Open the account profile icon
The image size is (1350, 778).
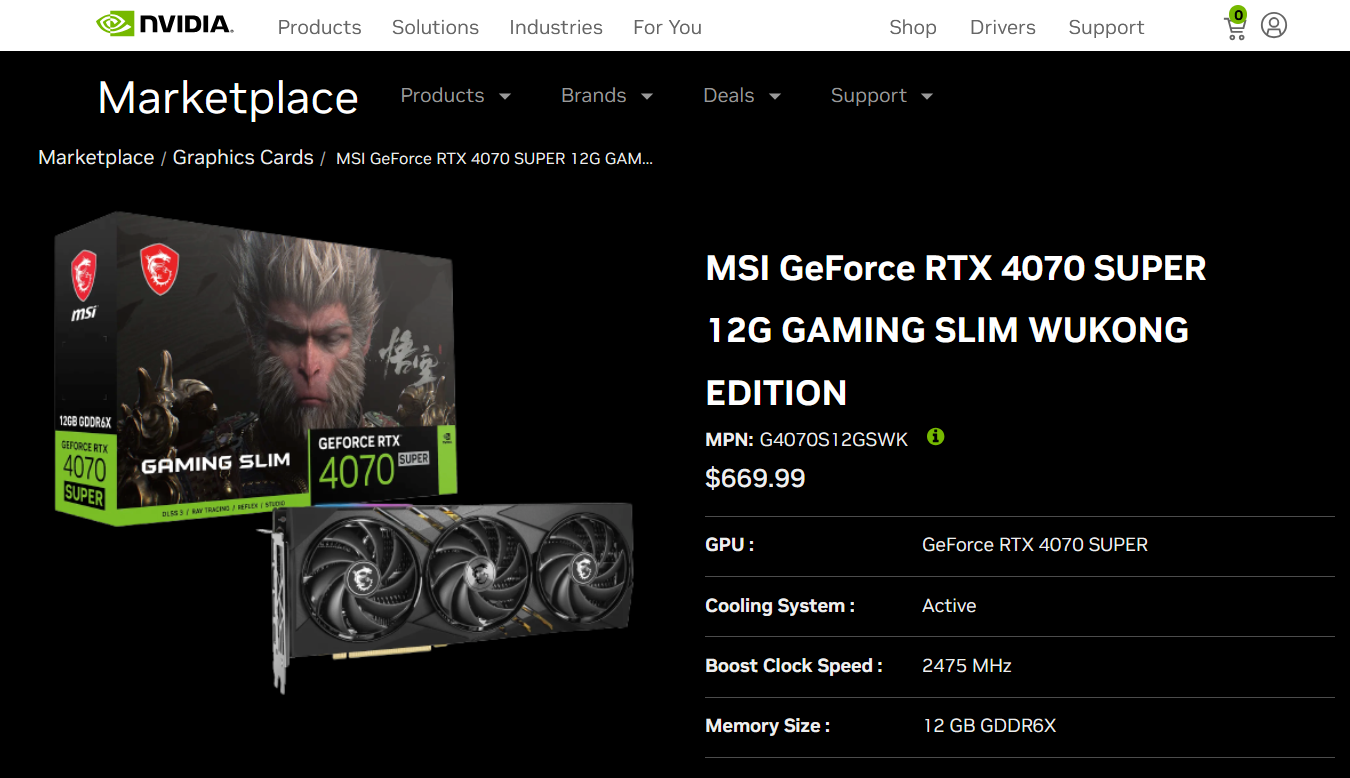1273,25
